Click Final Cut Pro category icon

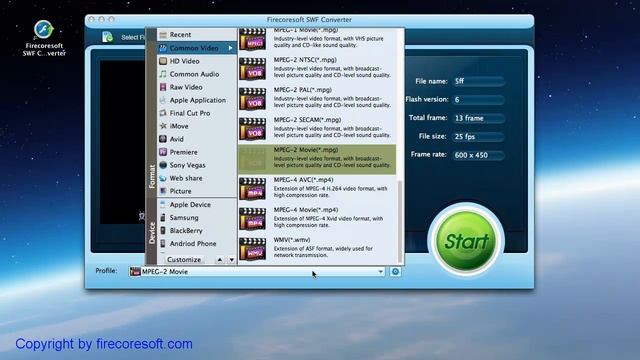pos(163,113)
